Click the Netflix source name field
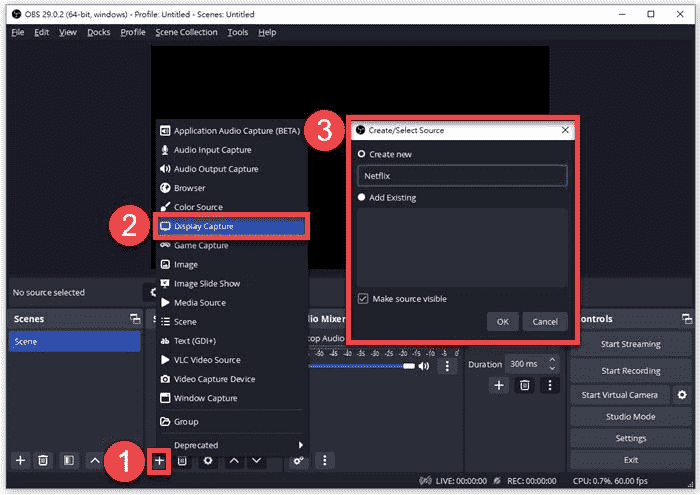700x495 pixels. point(462,175)
